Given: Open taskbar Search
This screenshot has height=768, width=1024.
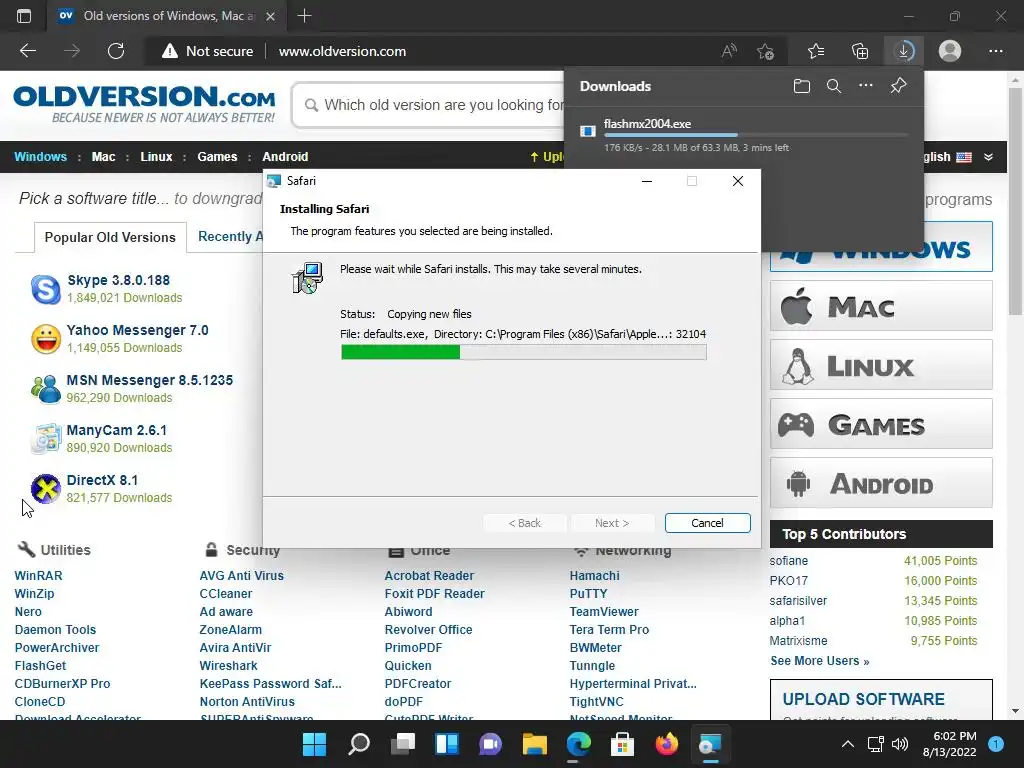Looking at the screenshot, I should [359, 744].
